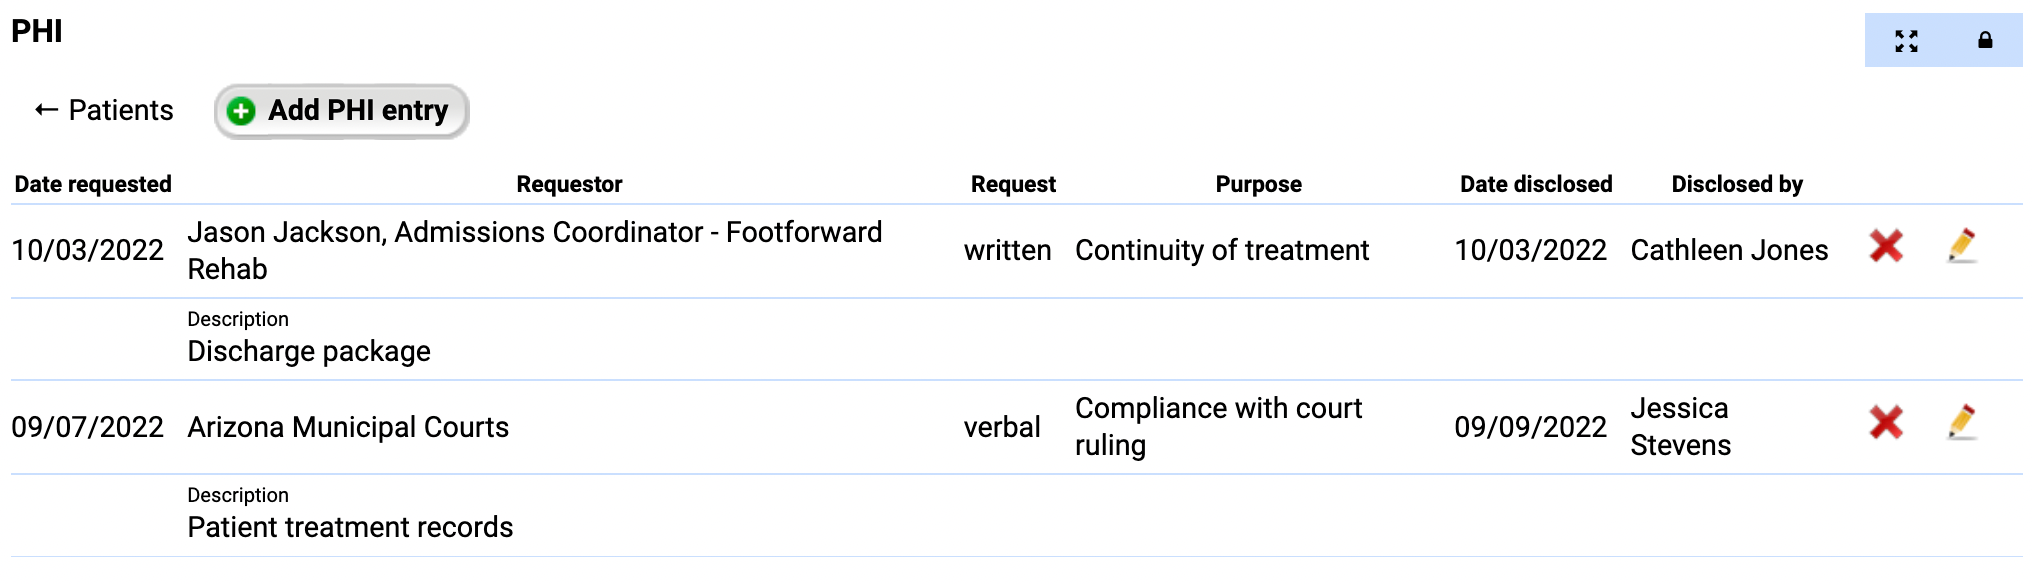Click the Jessica Stevens cell
Screen dimensions: 2032x584
tap(1680, 427)
